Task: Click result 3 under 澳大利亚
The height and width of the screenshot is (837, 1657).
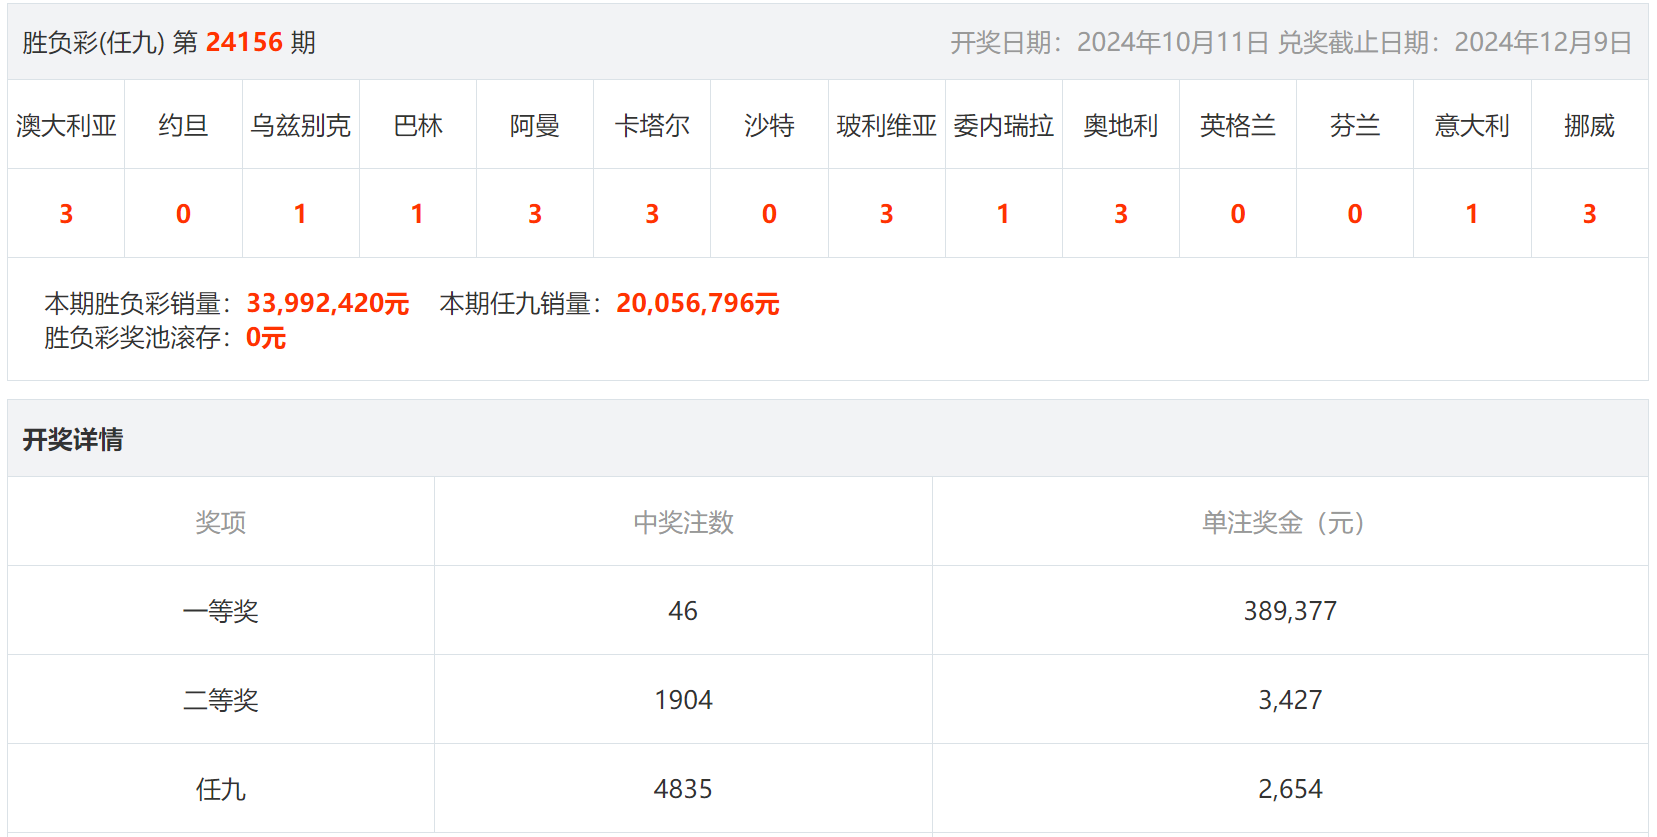Action: 66,214
